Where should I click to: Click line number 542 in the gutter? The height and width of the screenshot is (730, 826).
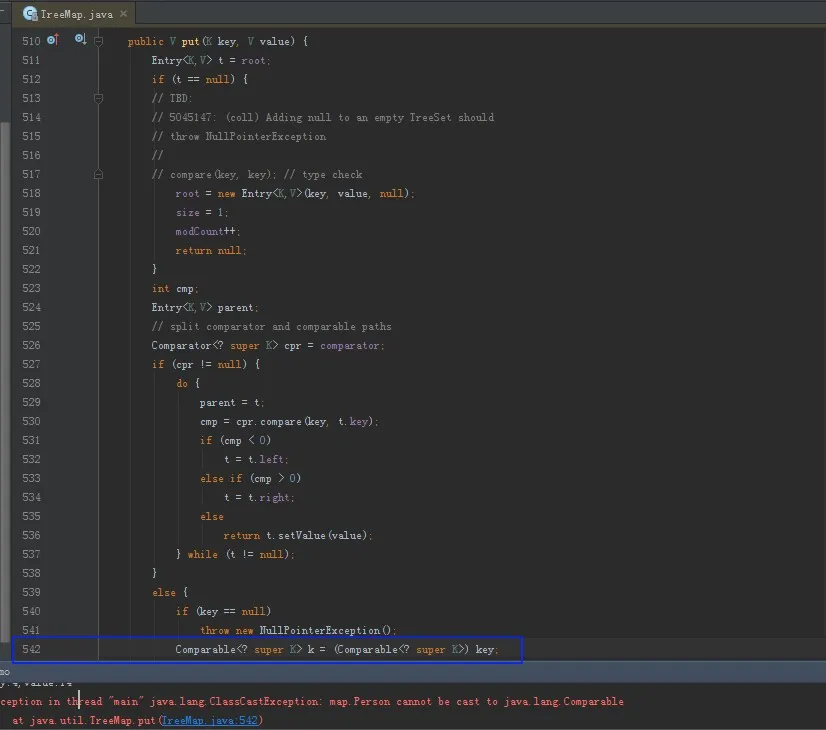pyautogui.click(x=30, y=650)
